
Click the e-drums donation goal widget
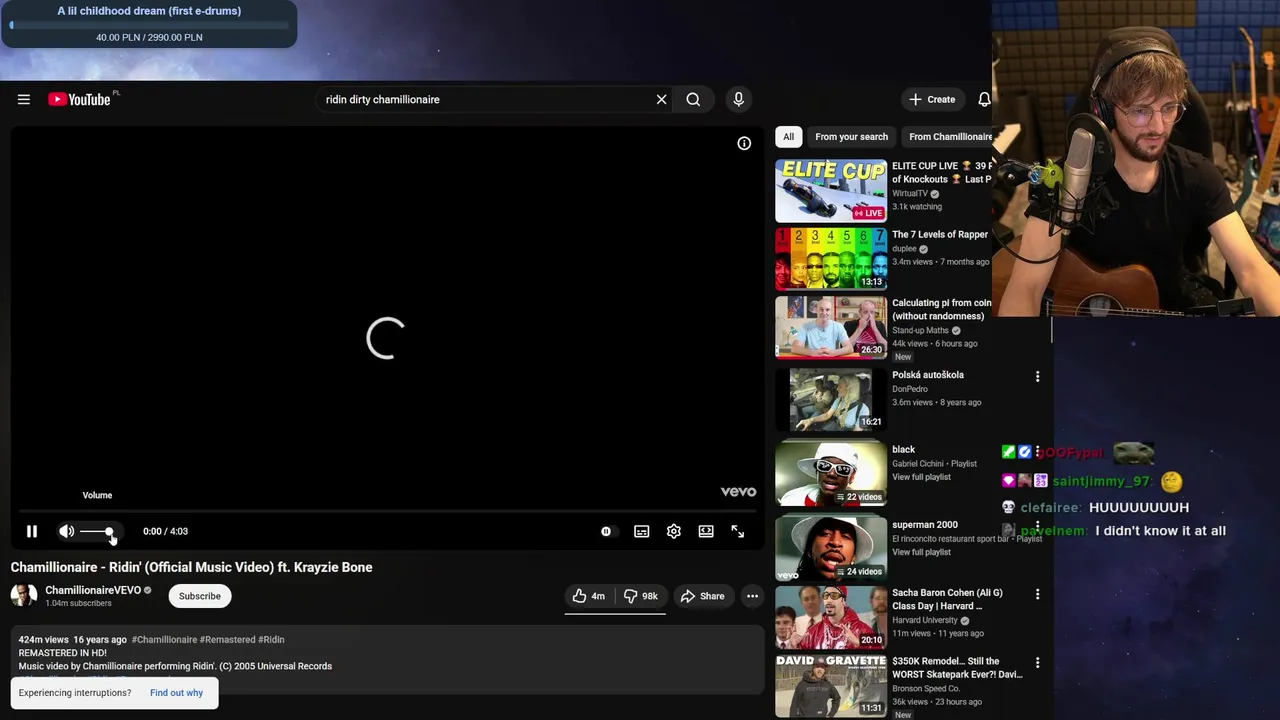point(149,24)
